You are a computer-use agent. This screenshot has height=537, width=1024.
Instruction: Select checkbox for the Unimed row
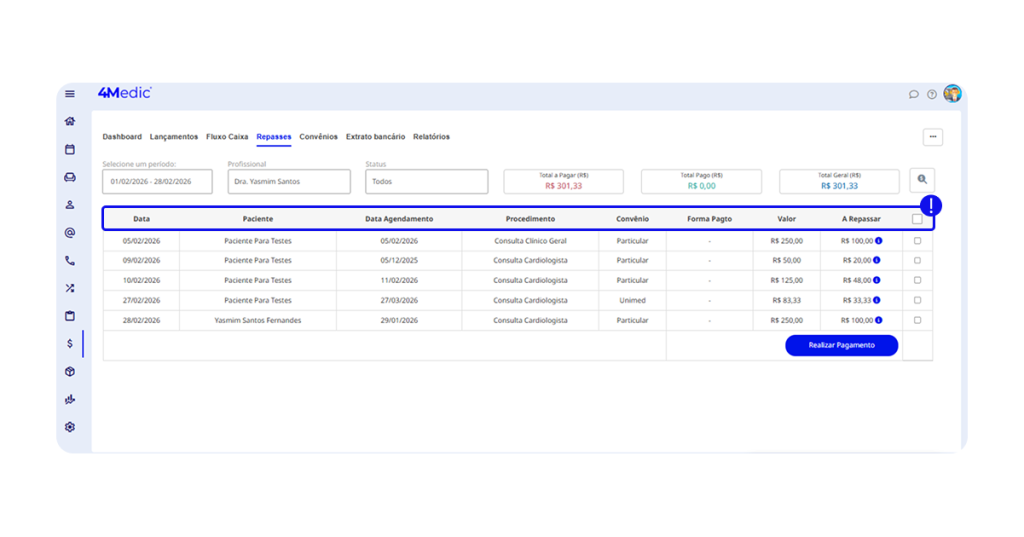tap(917, 300)
